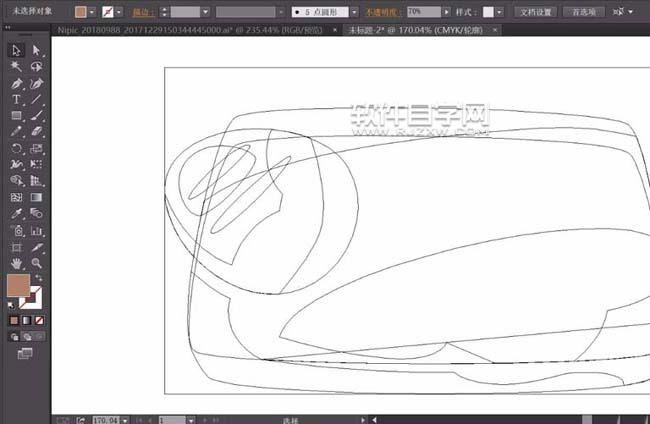Viewport: 650px width, 424px height.
Task: Open the change screen mode button
Action: [25, 354]
